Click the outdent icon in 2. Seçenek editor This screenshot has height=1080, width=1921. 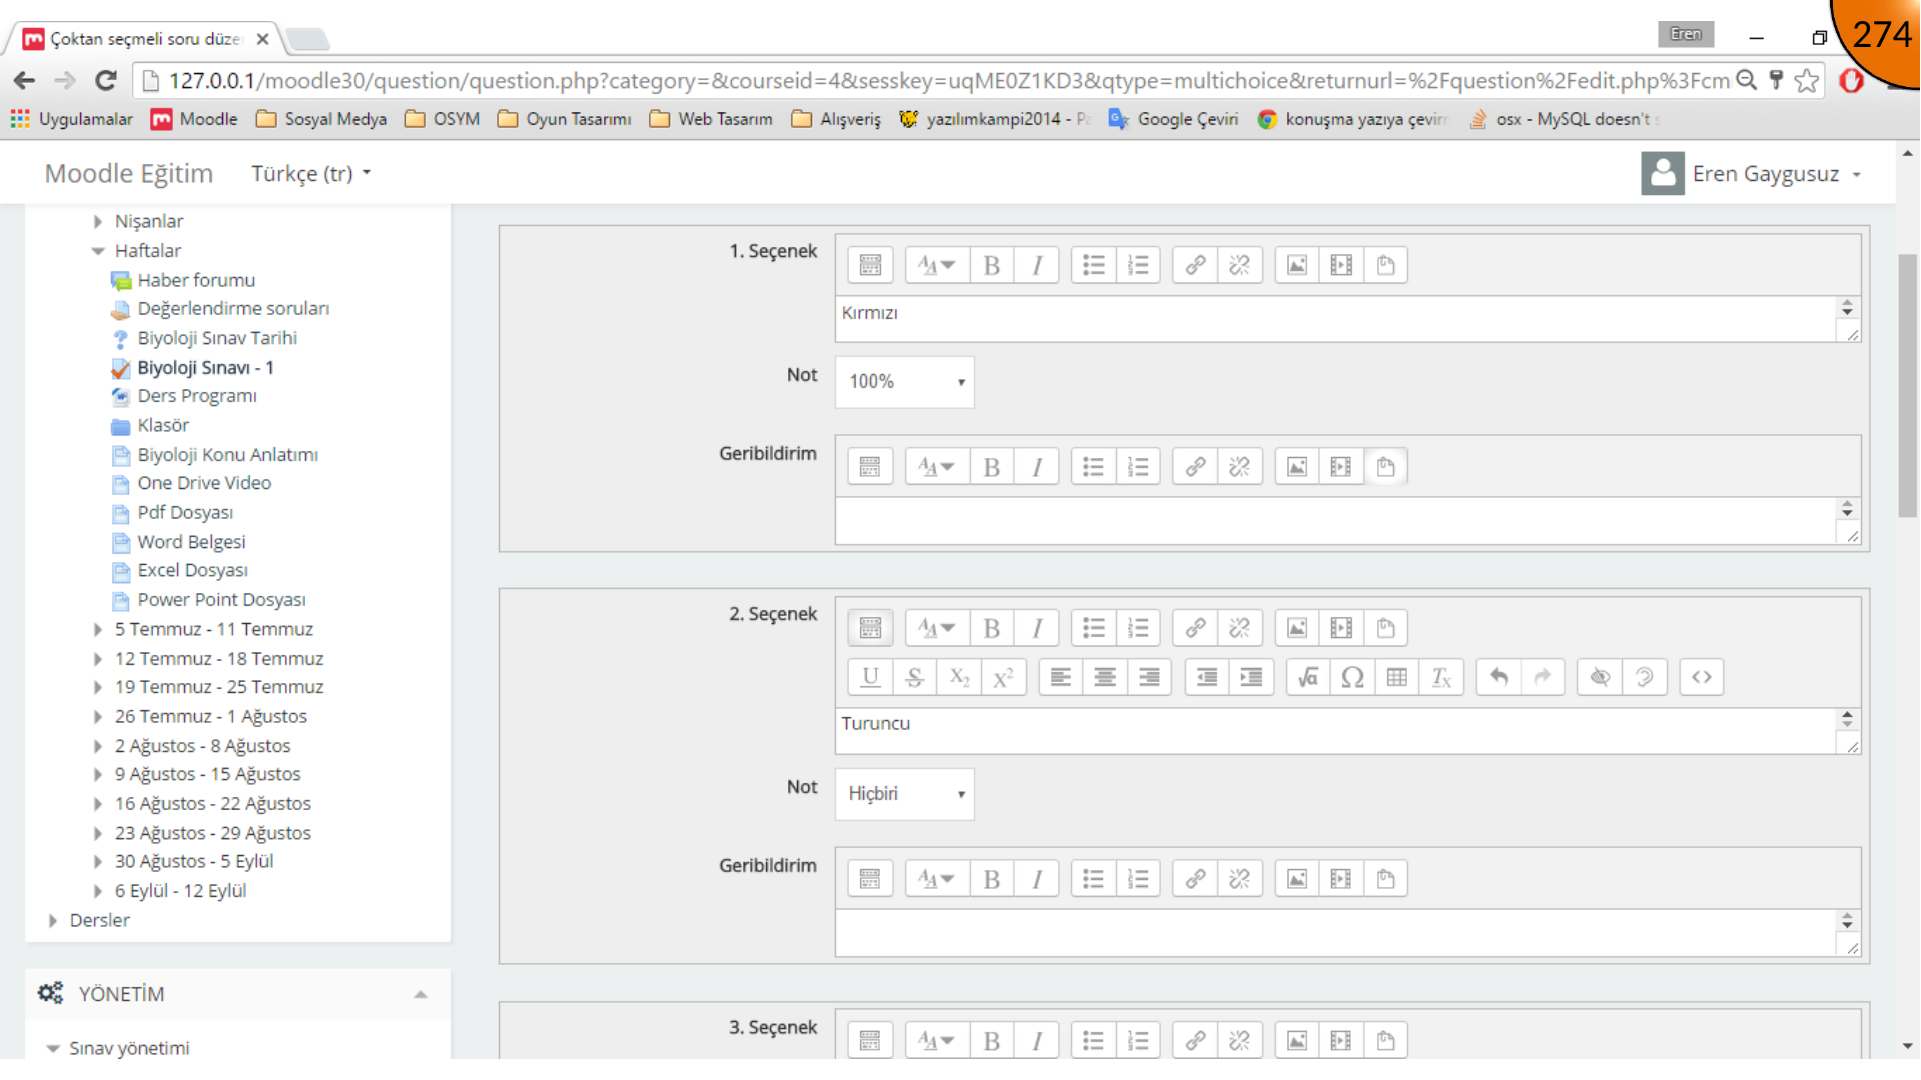[1207, 677]
